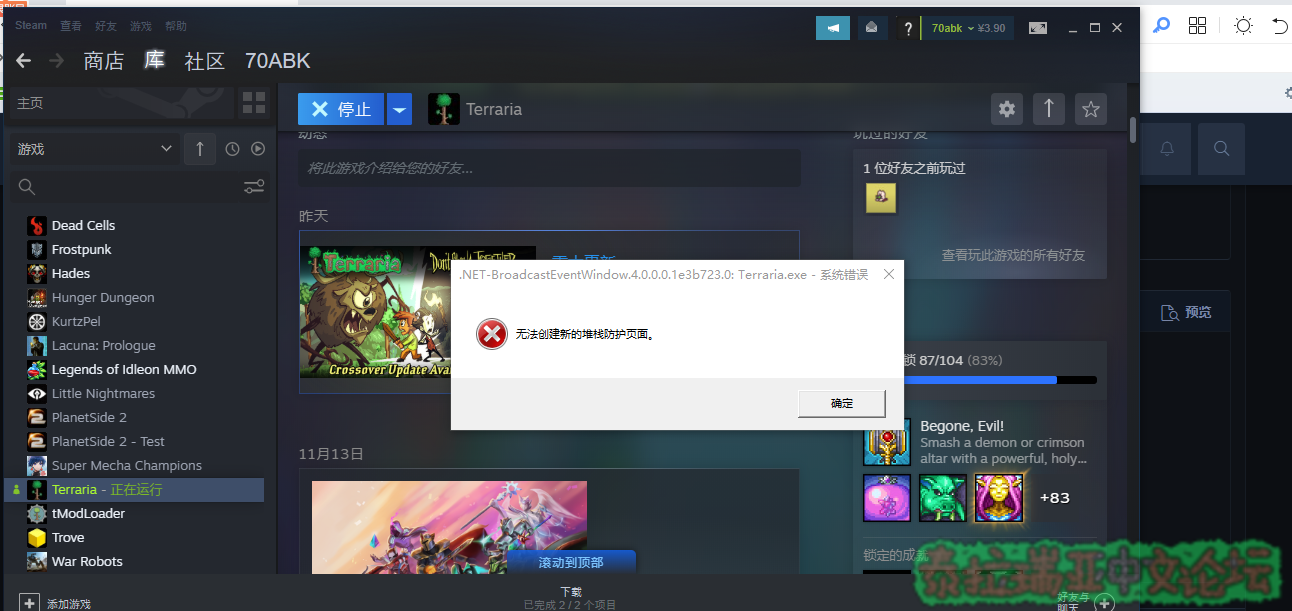Screen dimensions: 1292x611
Task: Click the sort order arrow in sidebar
Action: (200, 149)
